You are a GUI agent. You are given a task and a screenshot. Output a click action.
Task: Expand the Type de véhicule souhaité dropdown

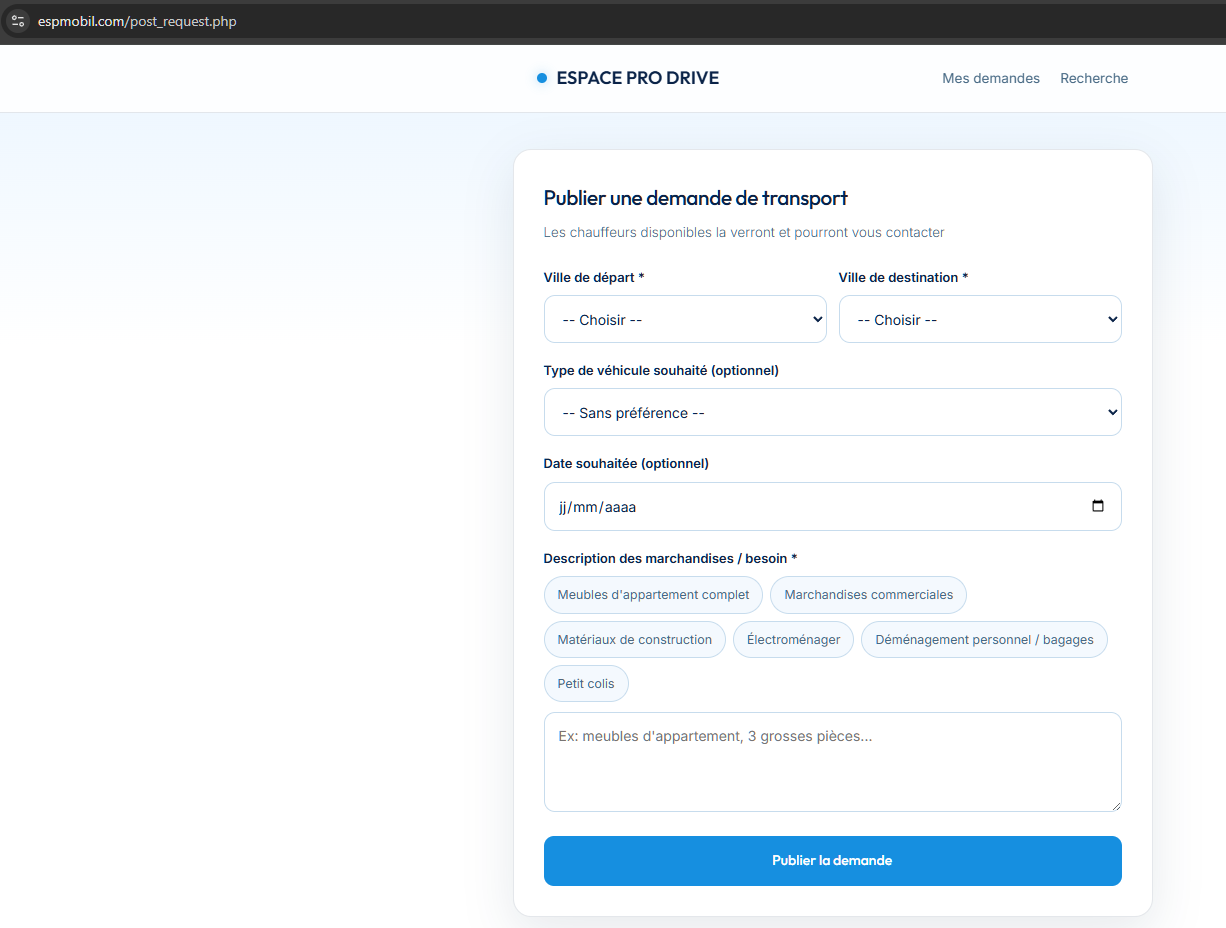pyautogui.click(x=832, y=412)
